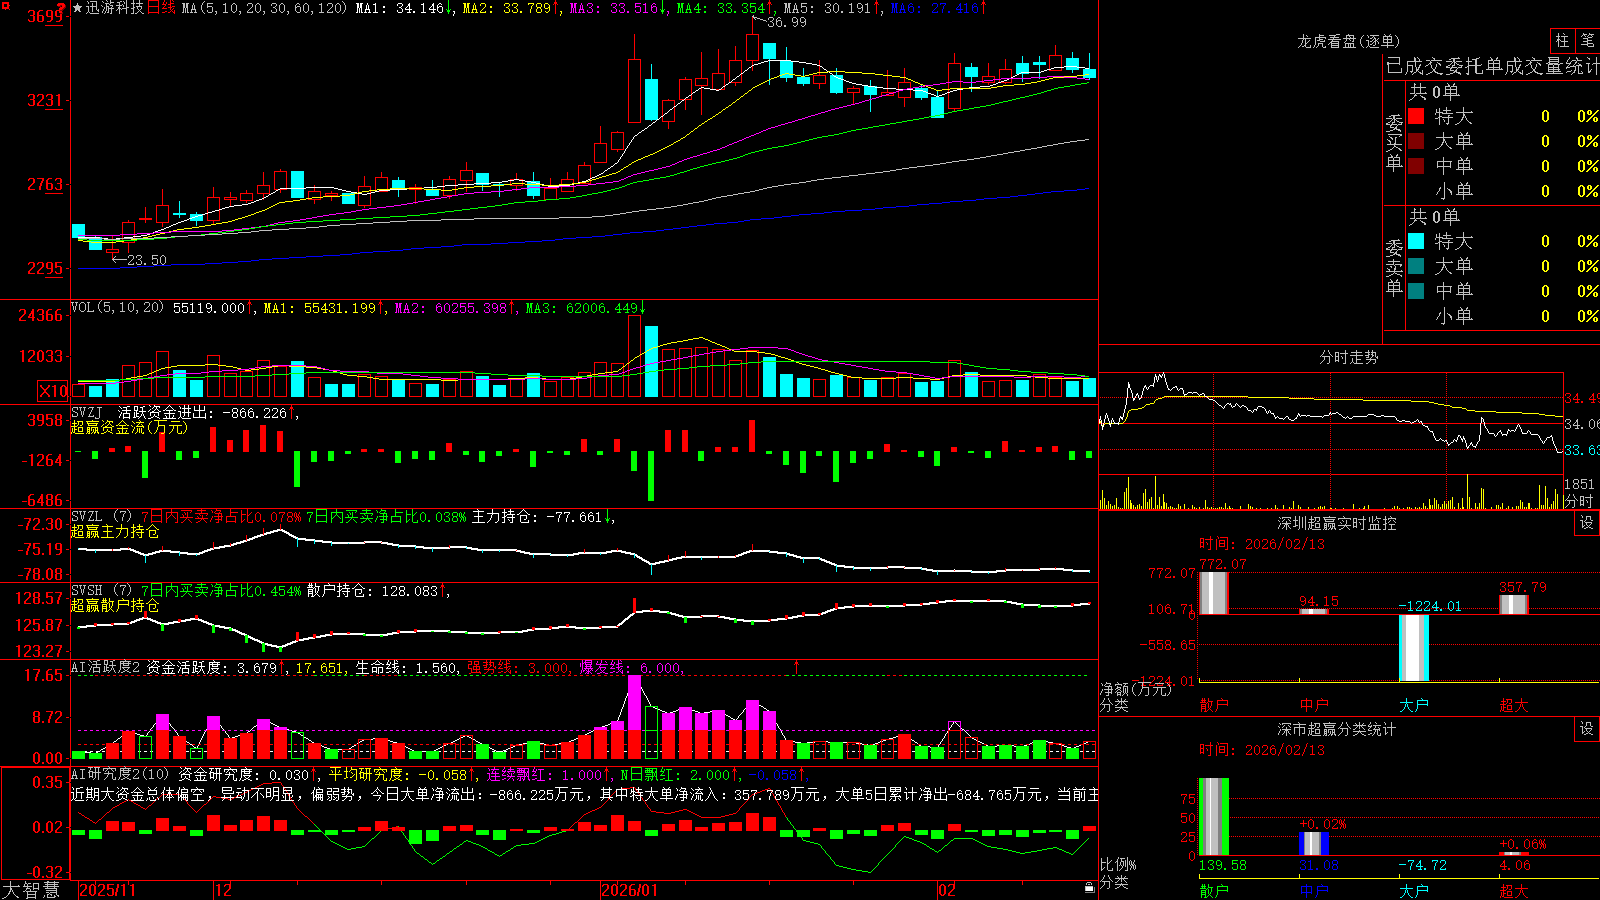This screenshot has height=900, width=1600.
Task: Click the 散户 772.07 bar in 实时监控
Action: point(1213,593)
